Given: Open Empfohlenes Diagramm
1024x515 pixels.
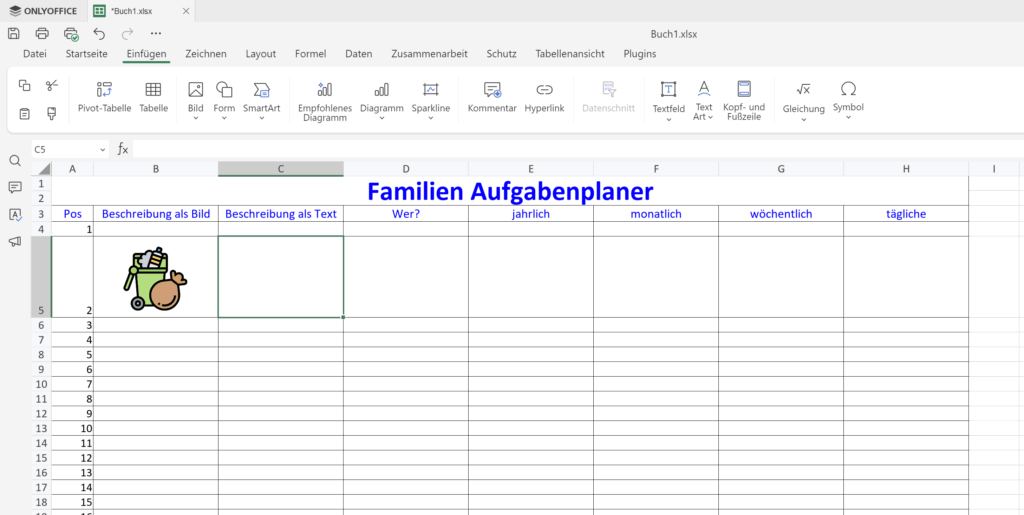Looking at the screenshot, I should (x=325, y=102).
